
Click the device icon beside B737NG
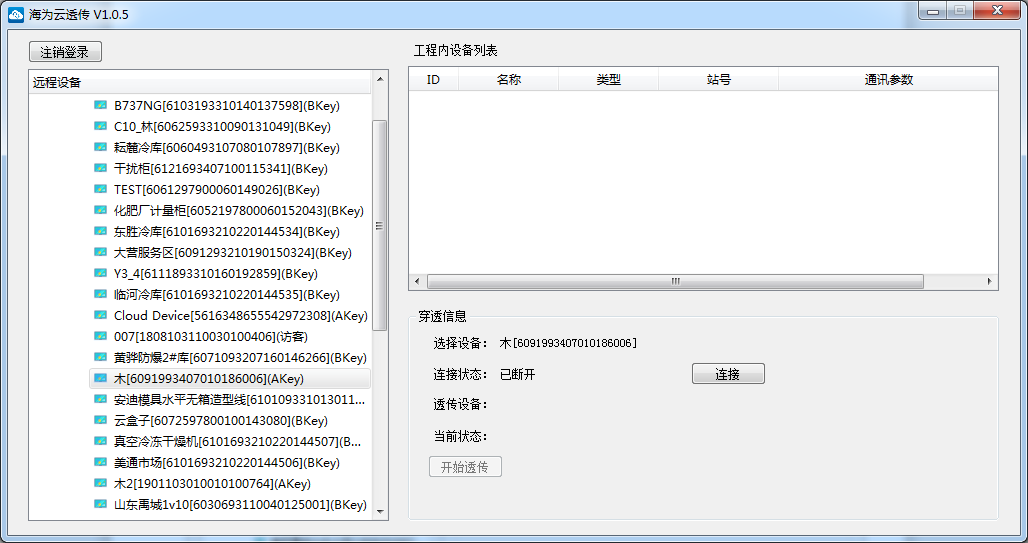click(100, 105)
